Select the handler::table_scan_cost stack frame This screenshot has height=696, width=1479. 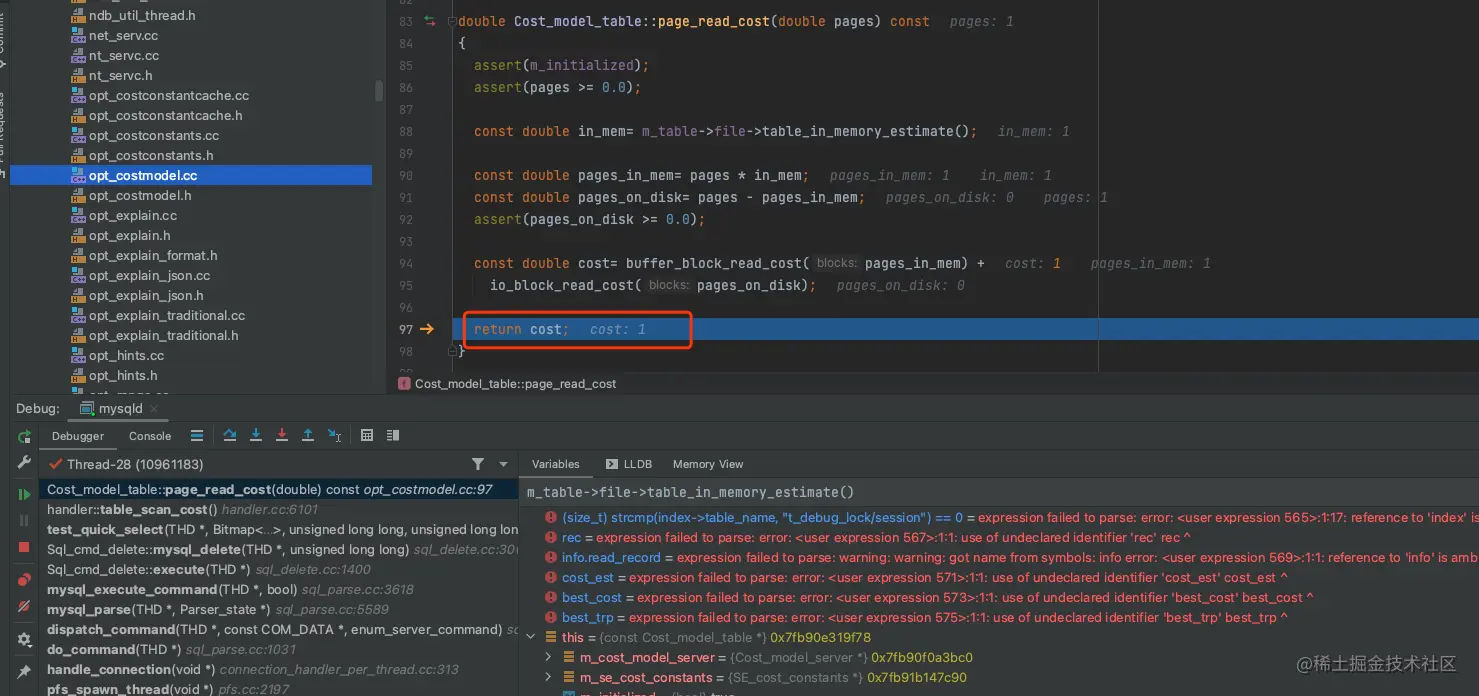pyautogui.click(x=279, y=510)
